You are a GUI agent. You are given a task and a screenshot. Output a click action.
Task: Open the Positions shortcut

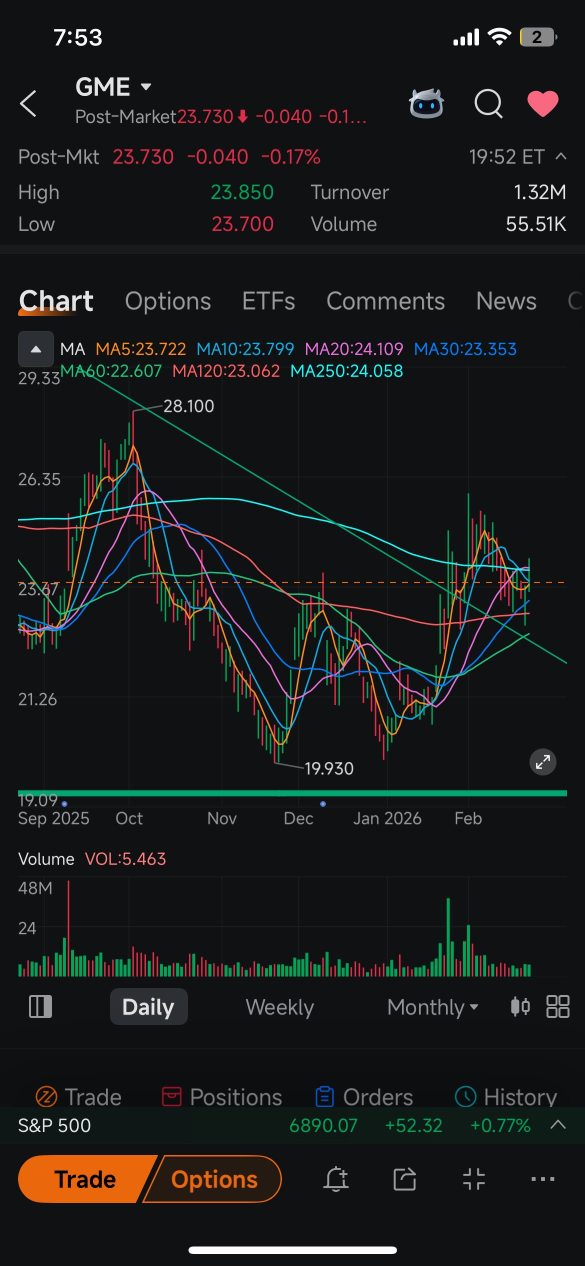[221, 1097]
